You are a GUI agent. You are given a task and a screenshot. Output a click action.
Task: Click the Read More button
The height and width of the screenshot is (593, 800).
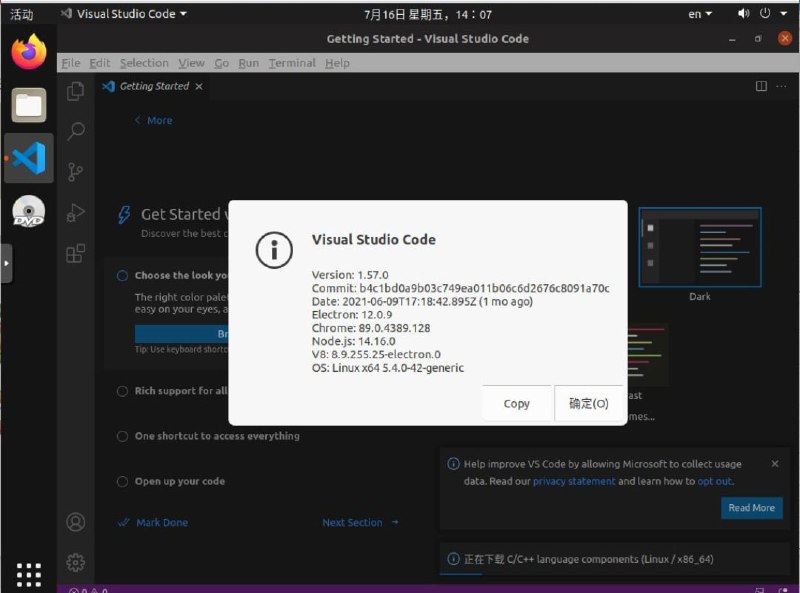(751, 508)
